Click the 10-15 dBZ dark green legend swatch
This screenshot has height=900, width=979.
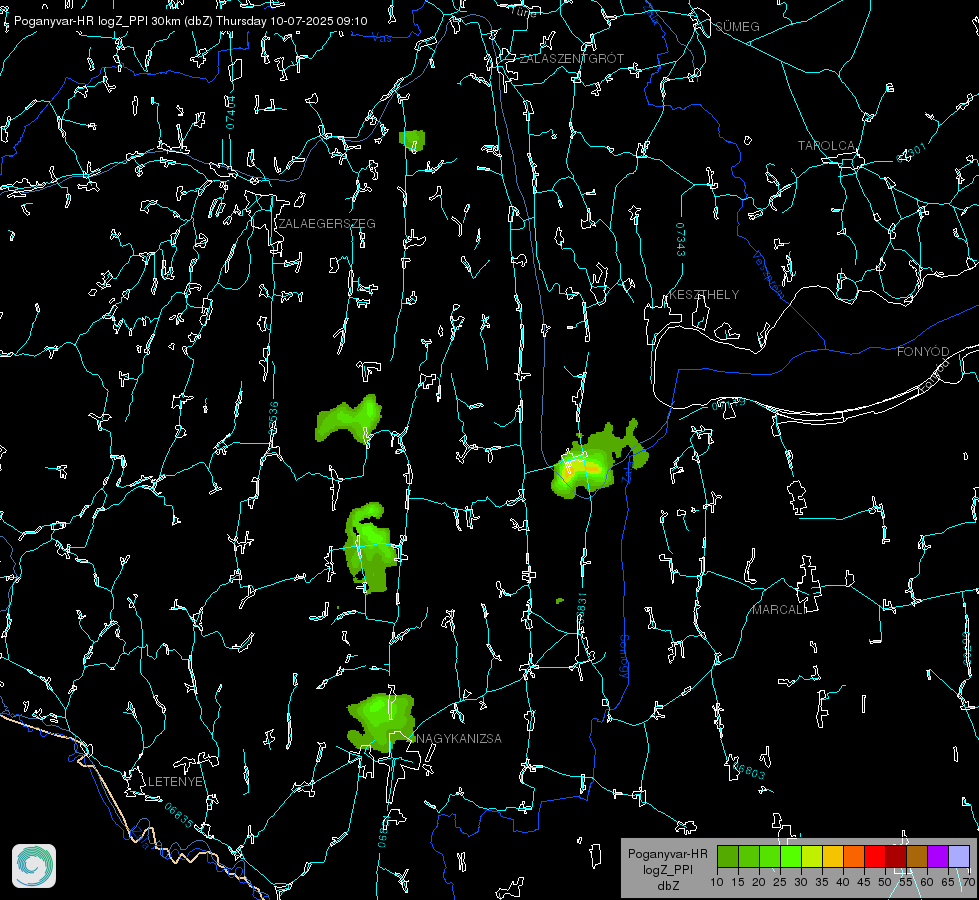[x=728, y=856]
